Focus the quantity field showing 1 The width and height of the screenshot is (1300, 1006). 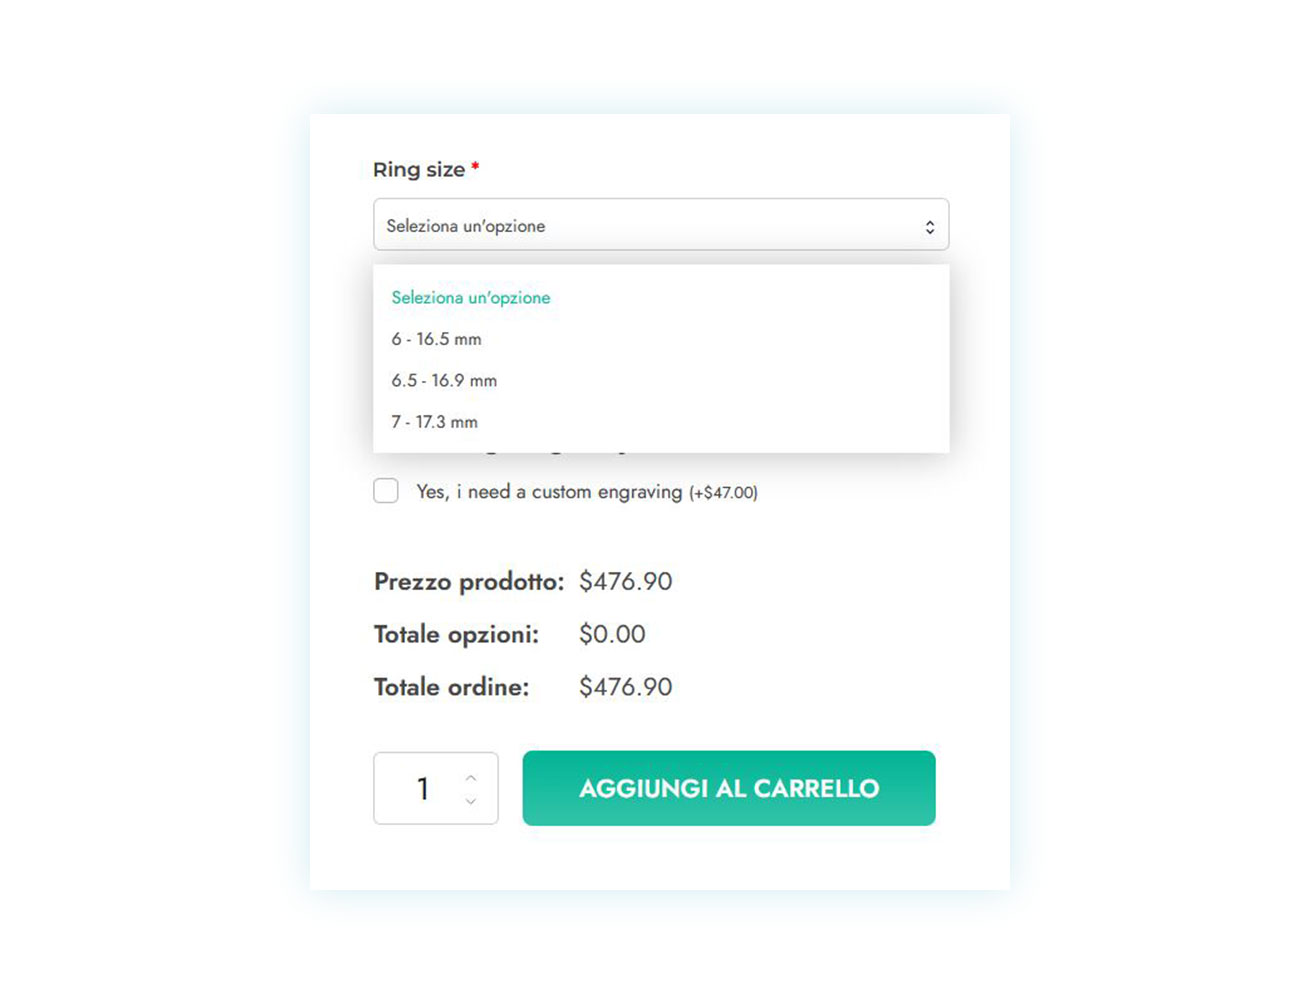436,788
